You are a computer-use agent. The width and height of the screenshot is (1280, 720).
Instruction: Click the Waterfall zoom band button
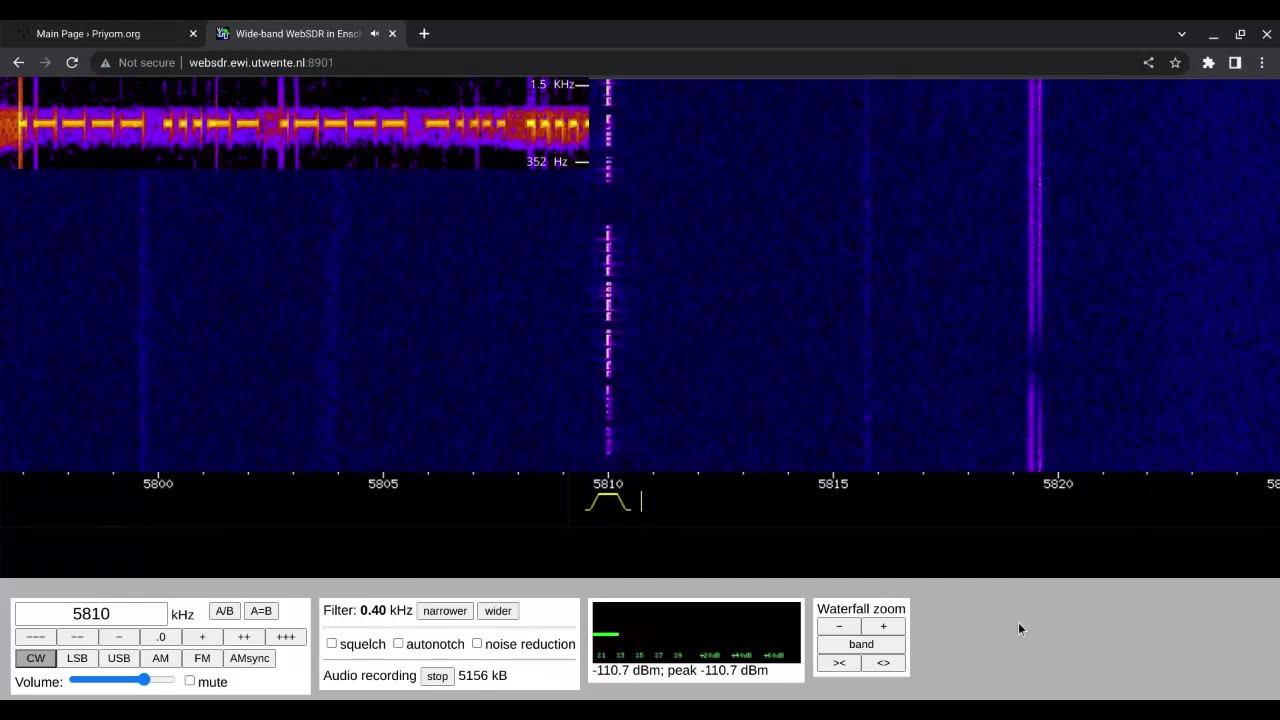[x=861, y=644]
